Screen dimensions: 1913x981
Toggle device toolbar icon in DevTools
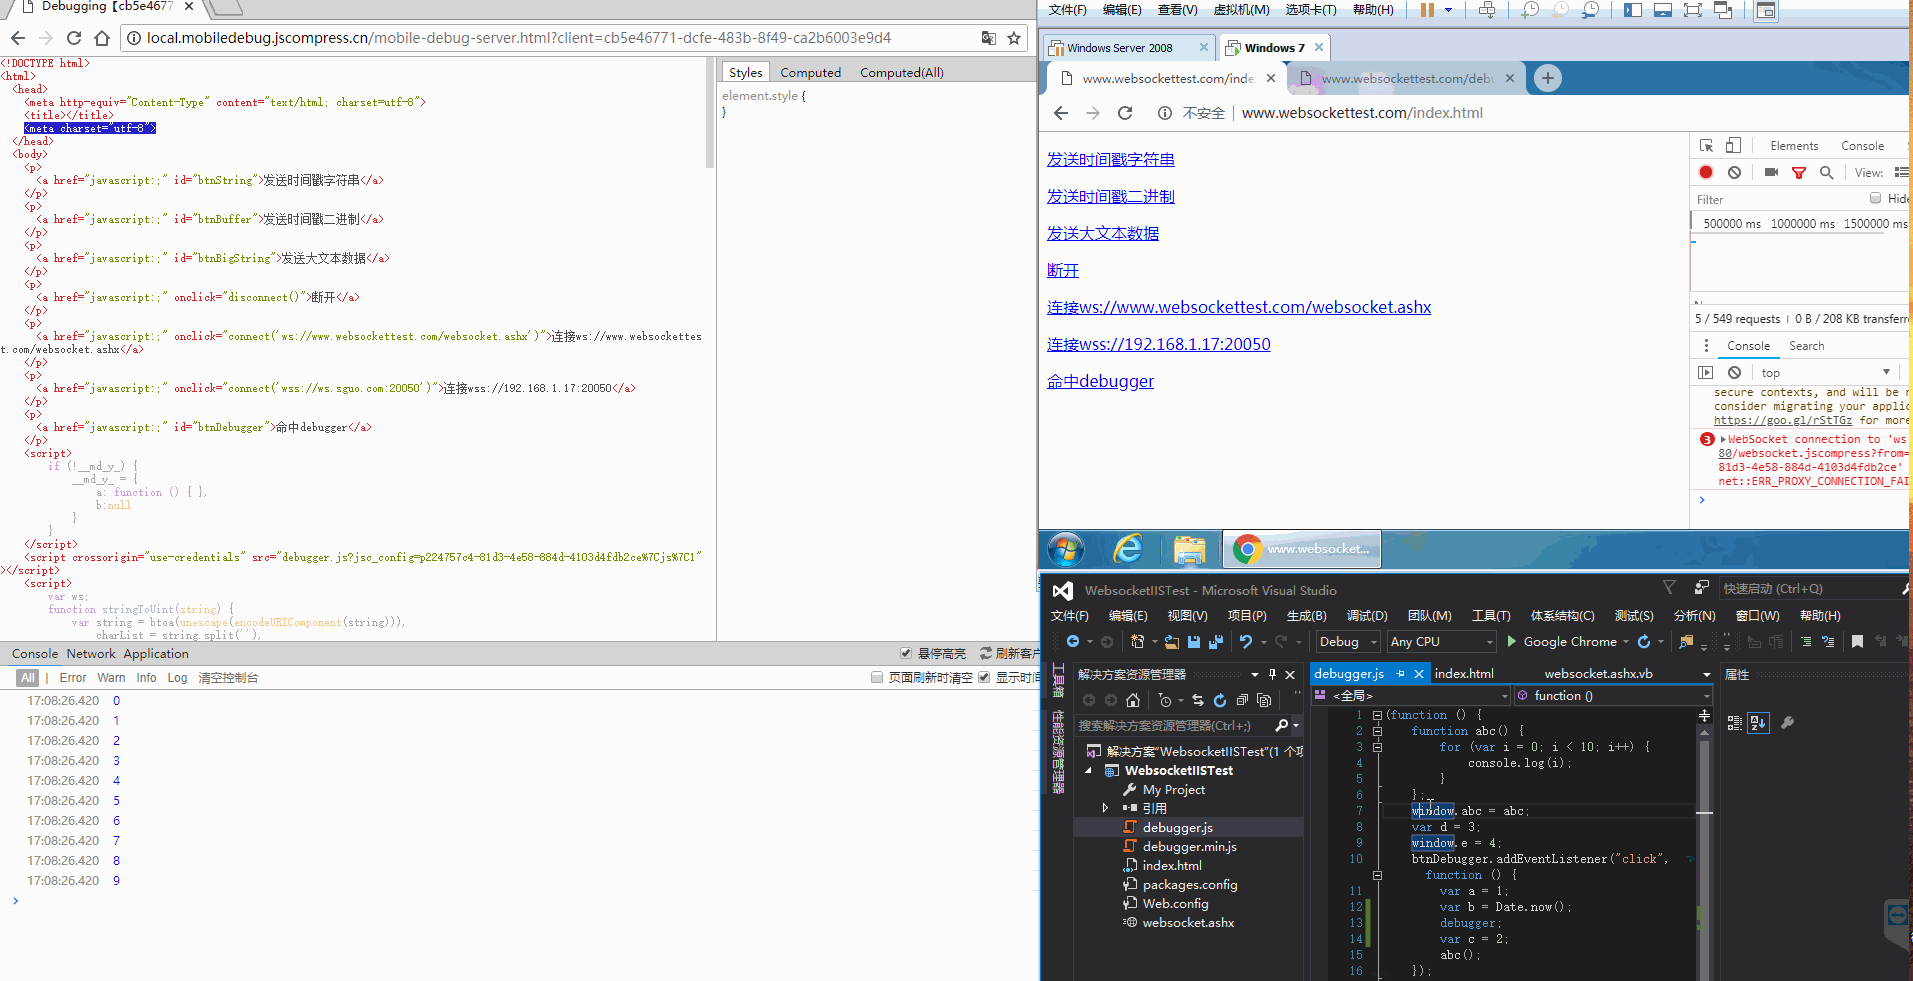click(1733, 145)
